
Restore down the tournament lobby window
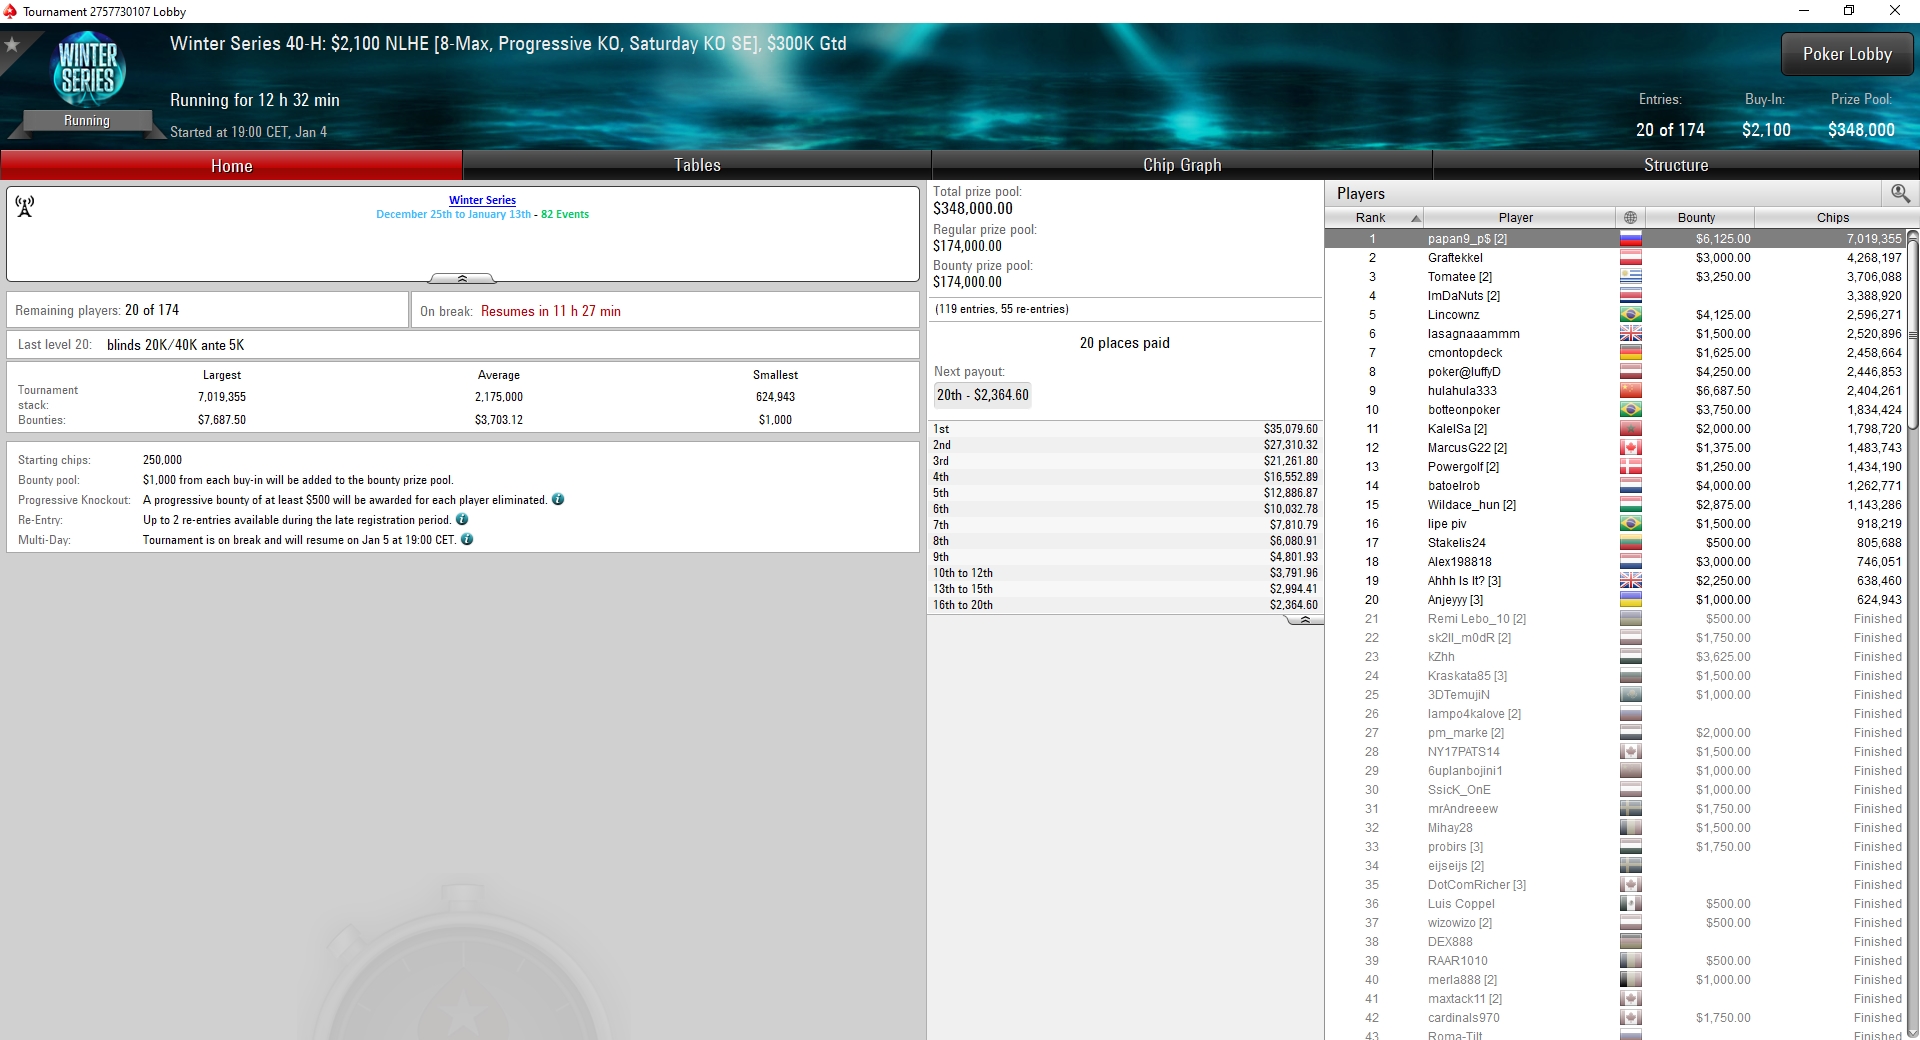1849,11
